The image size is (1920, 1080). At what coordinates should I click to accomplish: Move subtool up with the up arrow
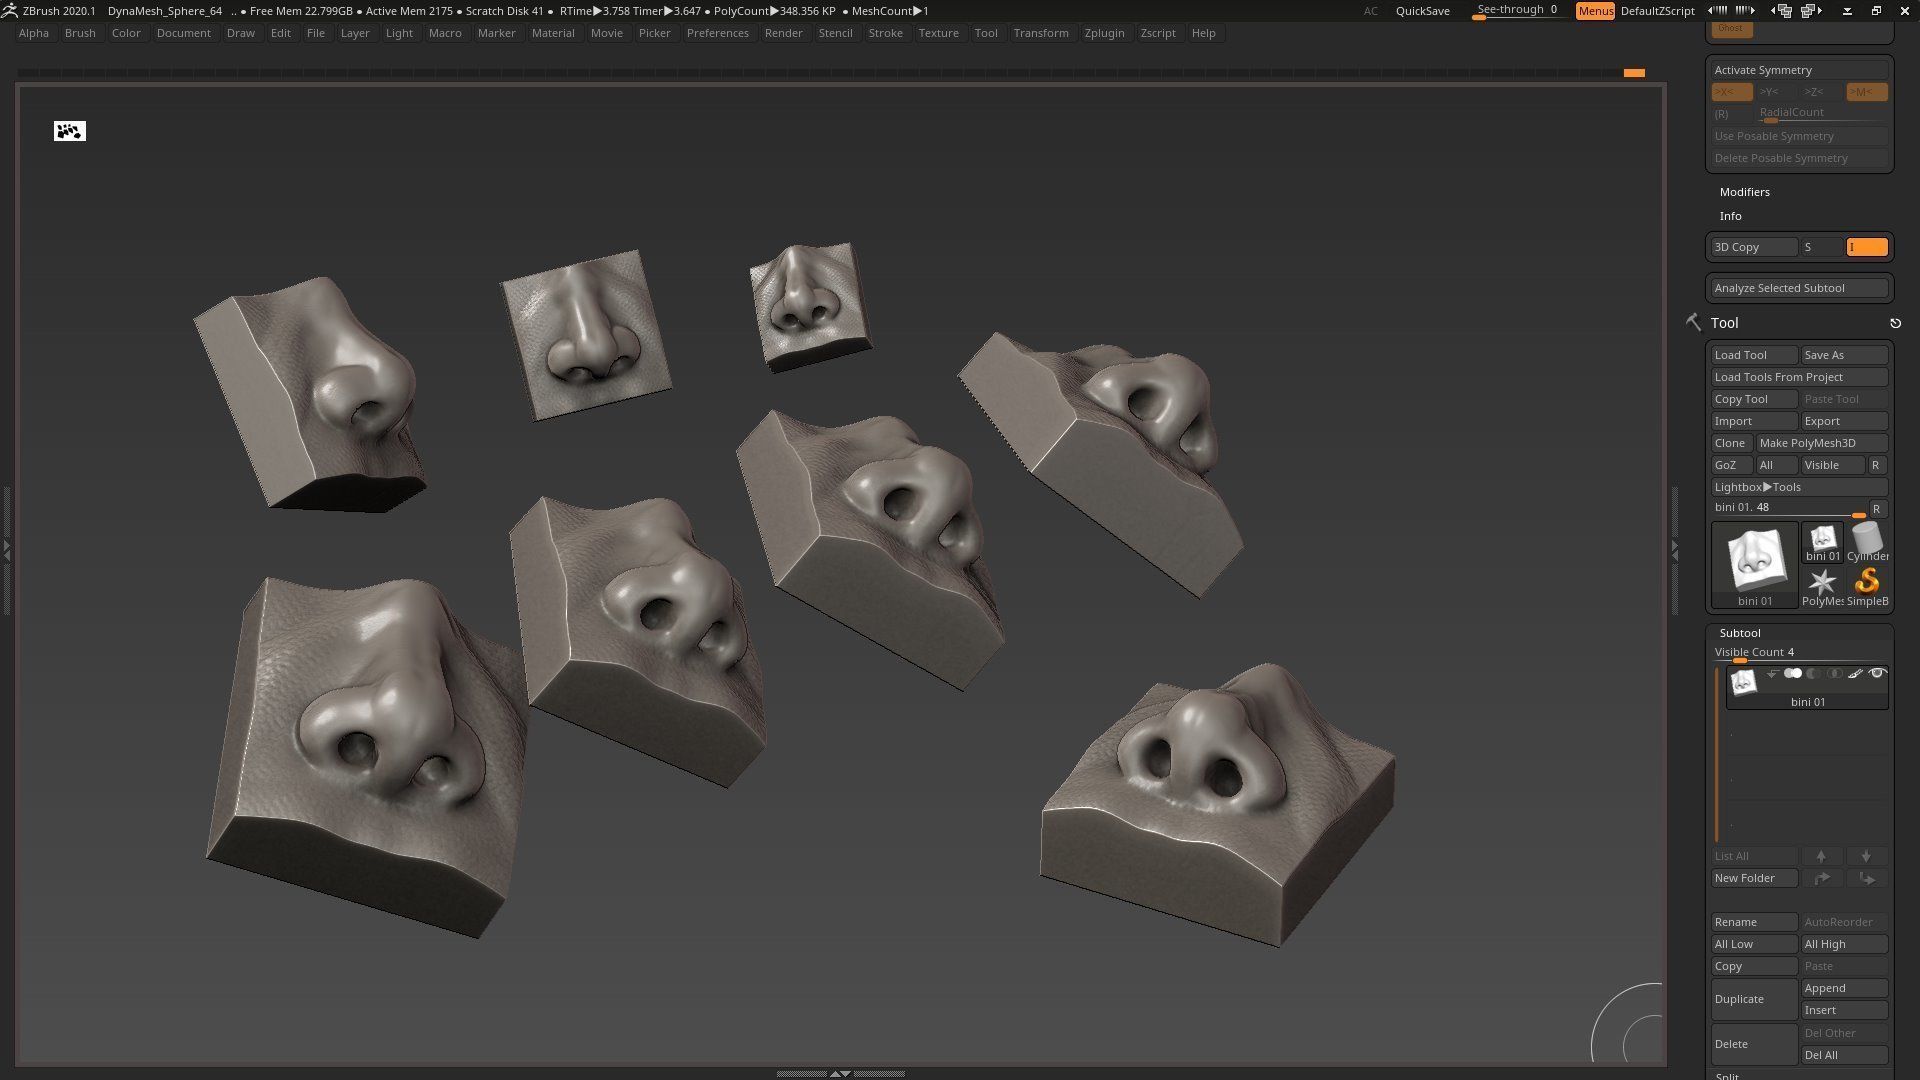pos(1821,856)
